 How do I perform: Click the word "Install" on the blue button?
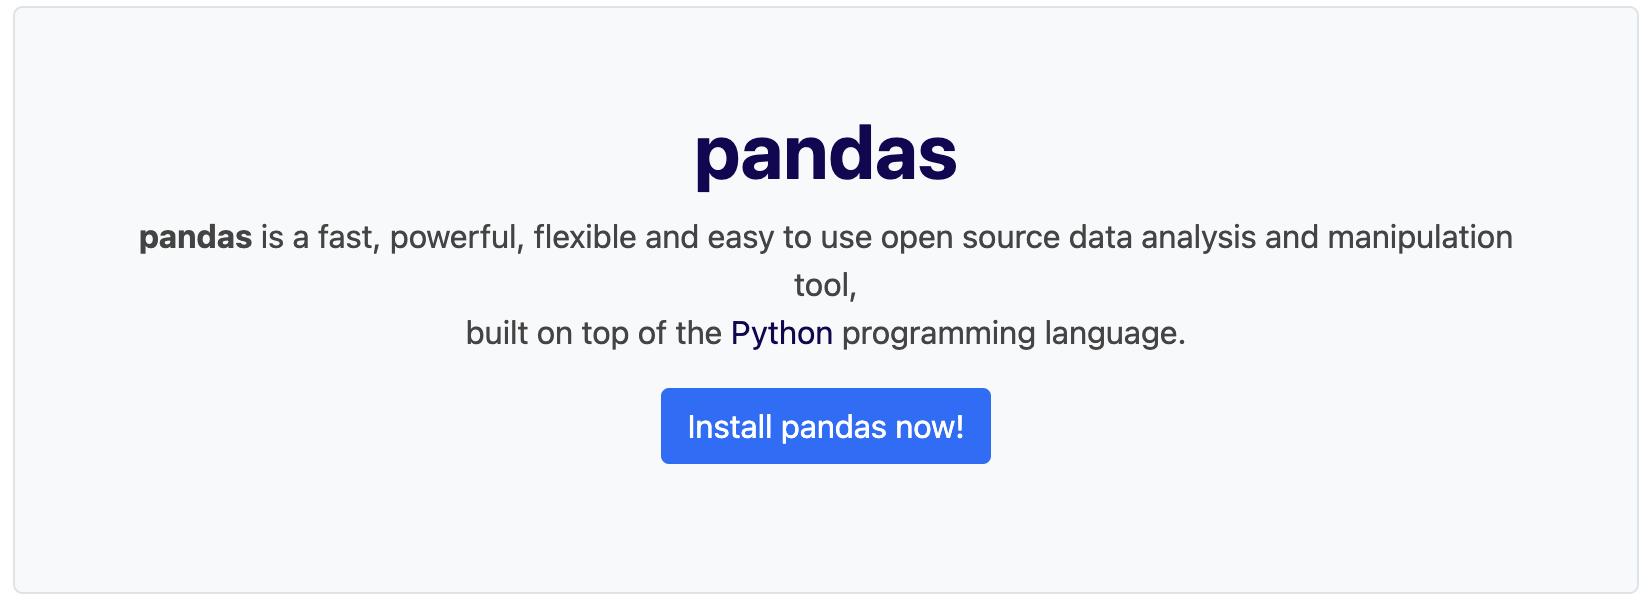pyautogui.click(x=730, y=427)
